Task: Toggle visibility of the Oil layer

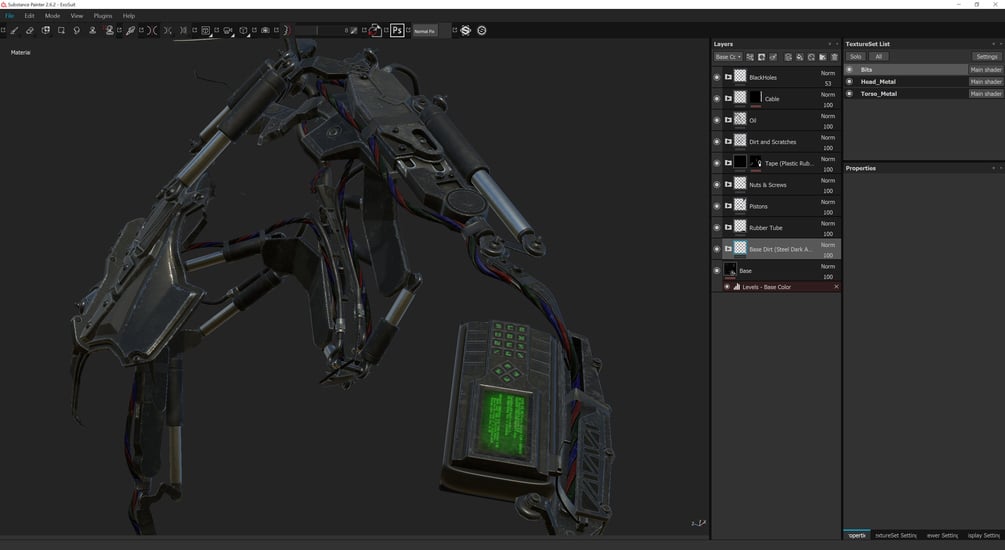Action: (717, 120)
